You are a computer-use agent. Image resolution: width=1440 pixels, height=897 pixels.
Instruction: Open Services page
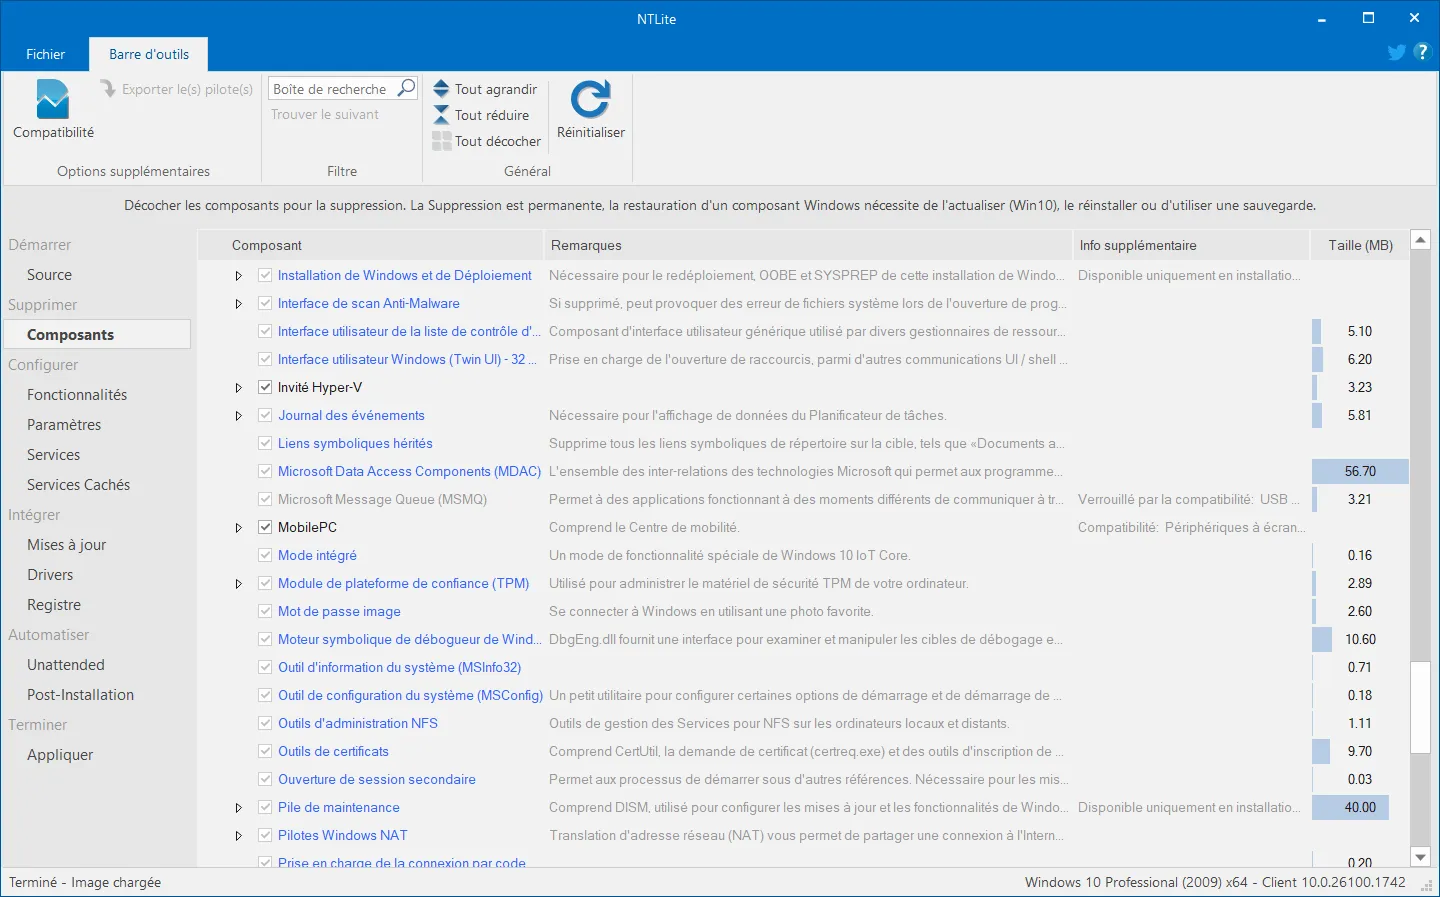[53, 455]
